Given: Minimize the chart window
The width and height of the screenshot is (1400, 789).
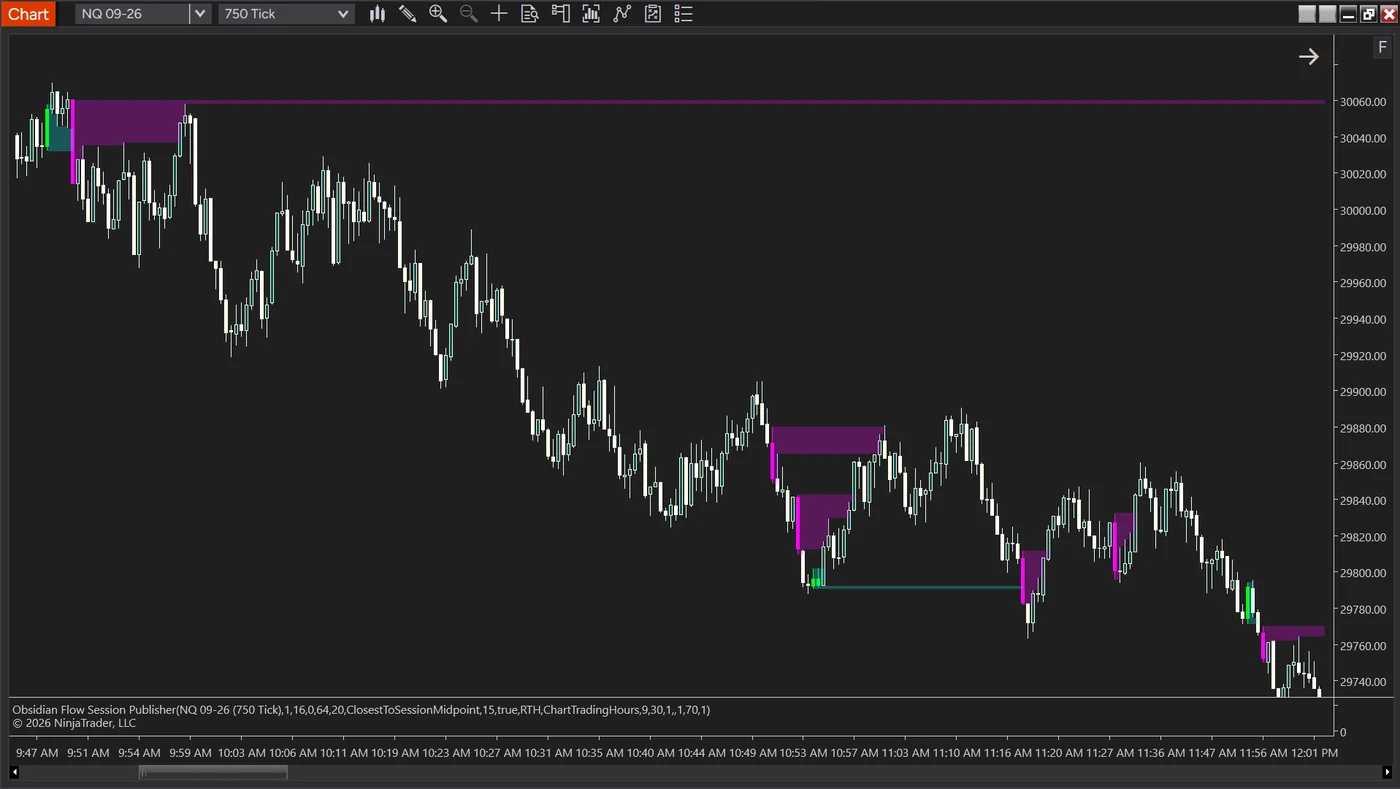Looking at the screenshot, I should 1348,14.
